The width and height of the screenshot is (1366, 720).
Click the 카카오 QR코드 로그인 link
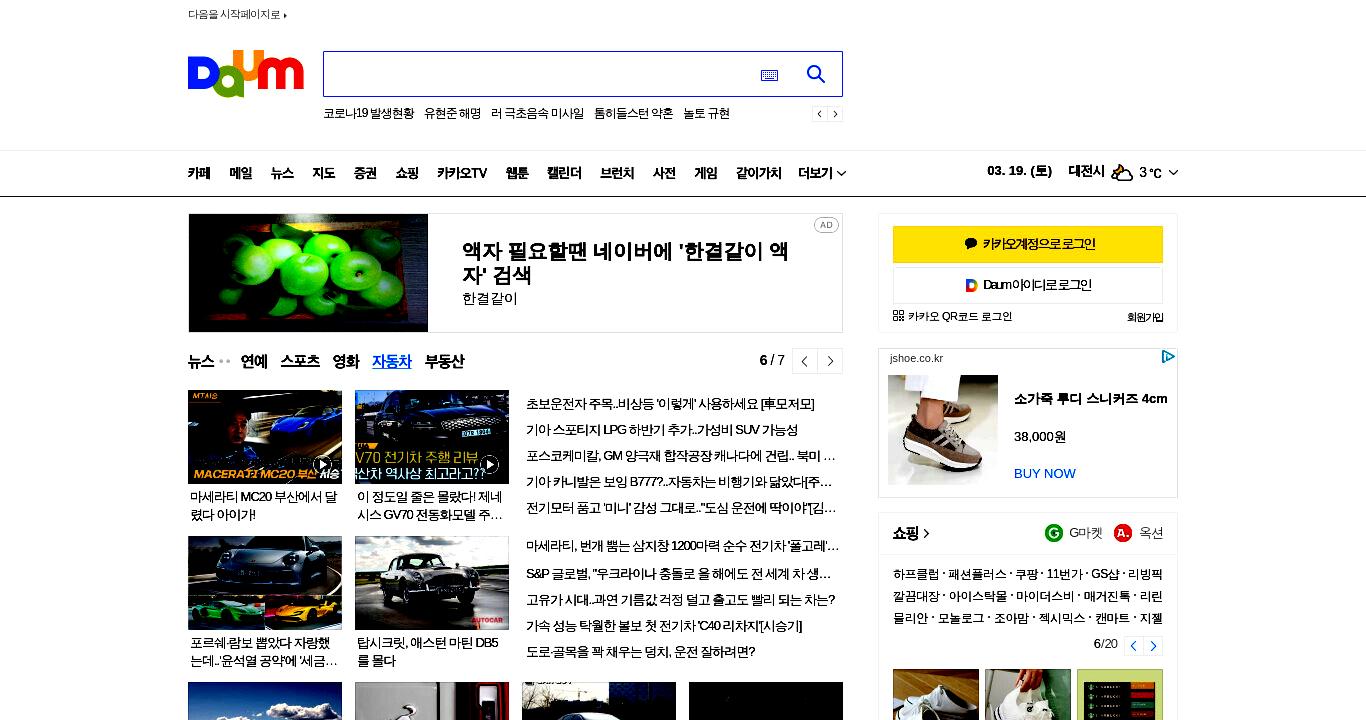coord(952,316)
